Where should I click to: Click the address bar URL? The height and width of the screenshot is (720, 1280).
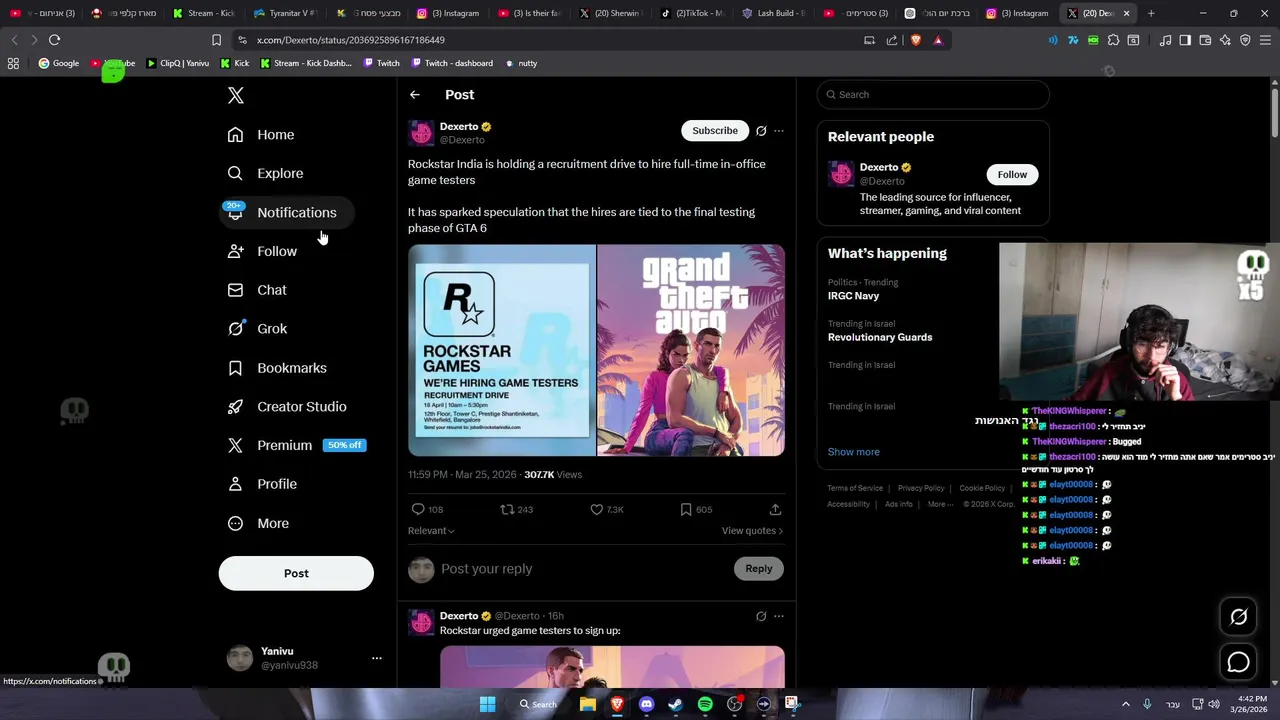click(x=351, y=40)
